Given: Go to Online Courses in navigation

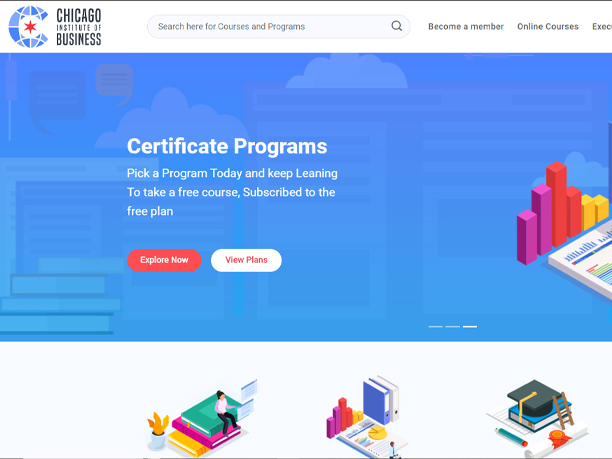Looking at the screenshot, I should coord(547,27).
